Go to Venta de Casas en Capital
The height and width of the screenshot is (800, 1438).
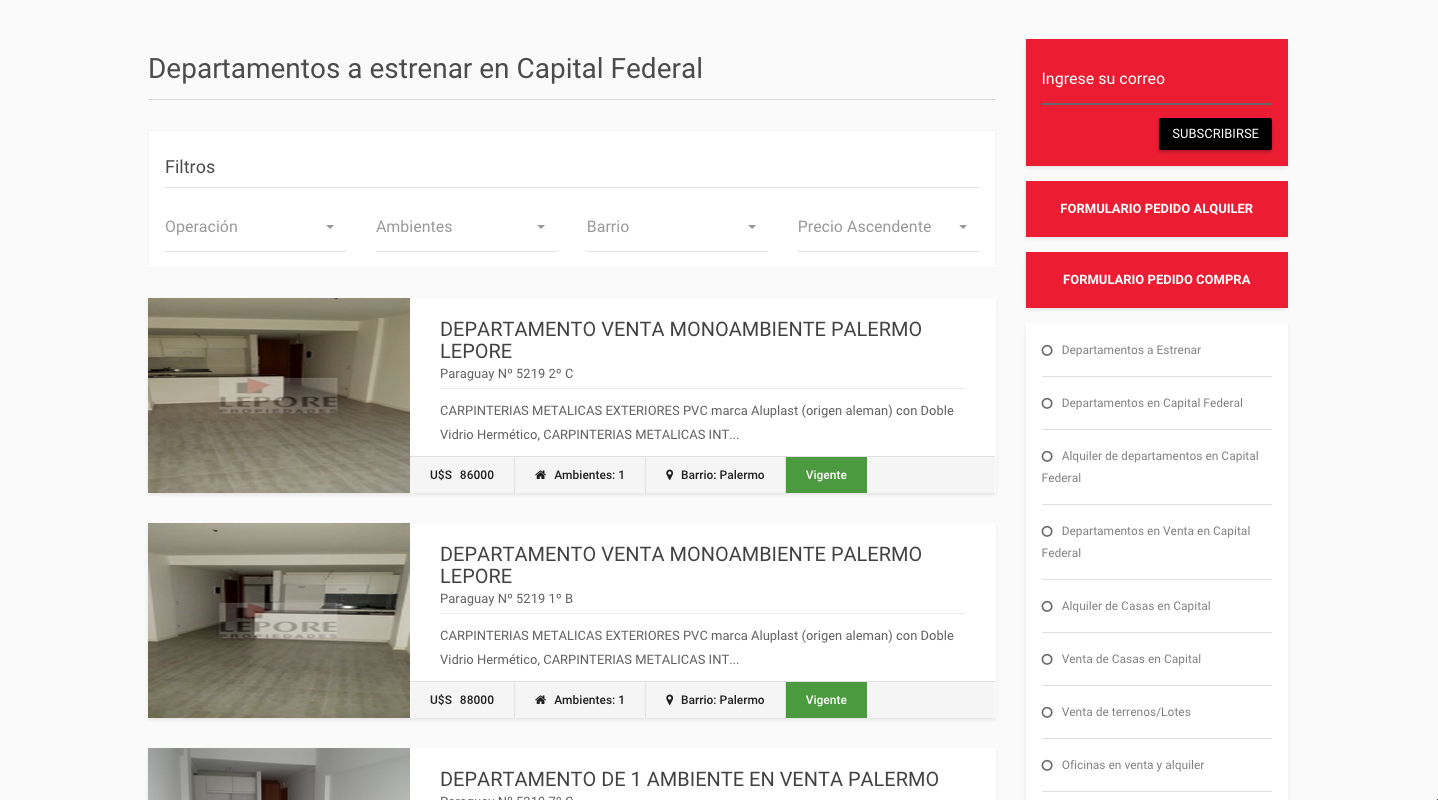tap(1131, 659)
